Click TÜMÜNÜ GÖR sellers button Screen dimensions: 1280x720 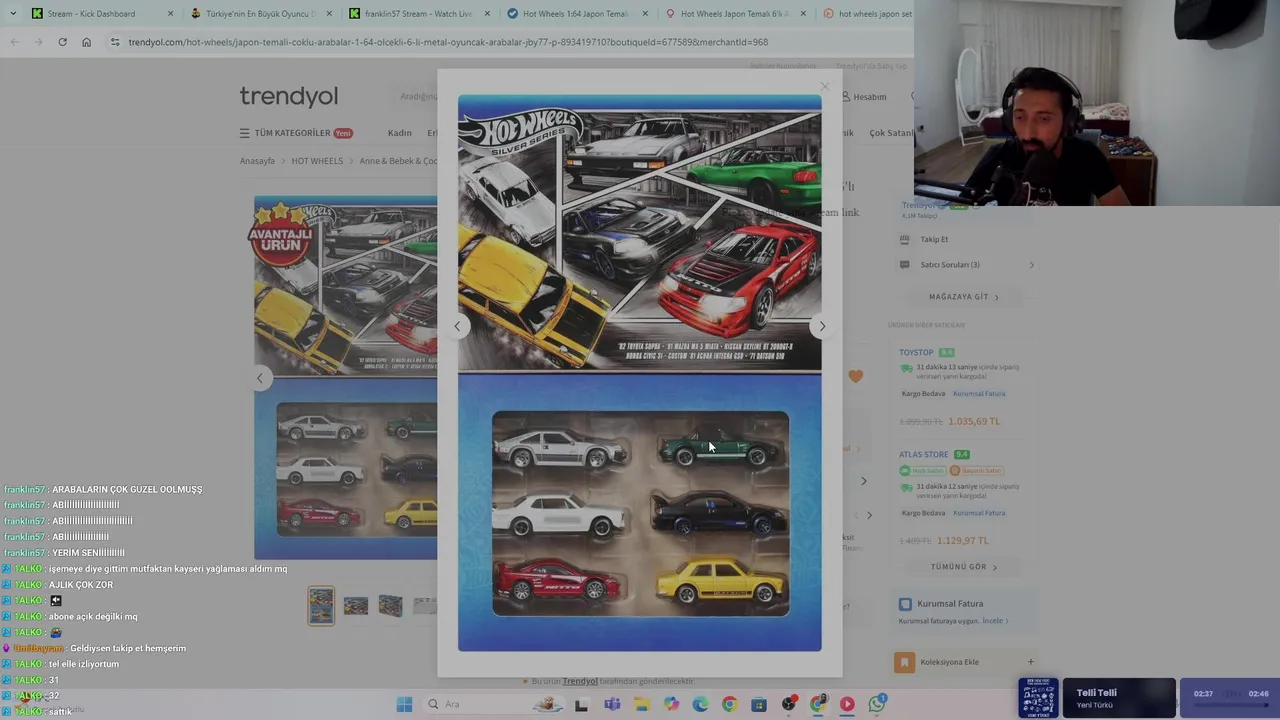[963, 567]
